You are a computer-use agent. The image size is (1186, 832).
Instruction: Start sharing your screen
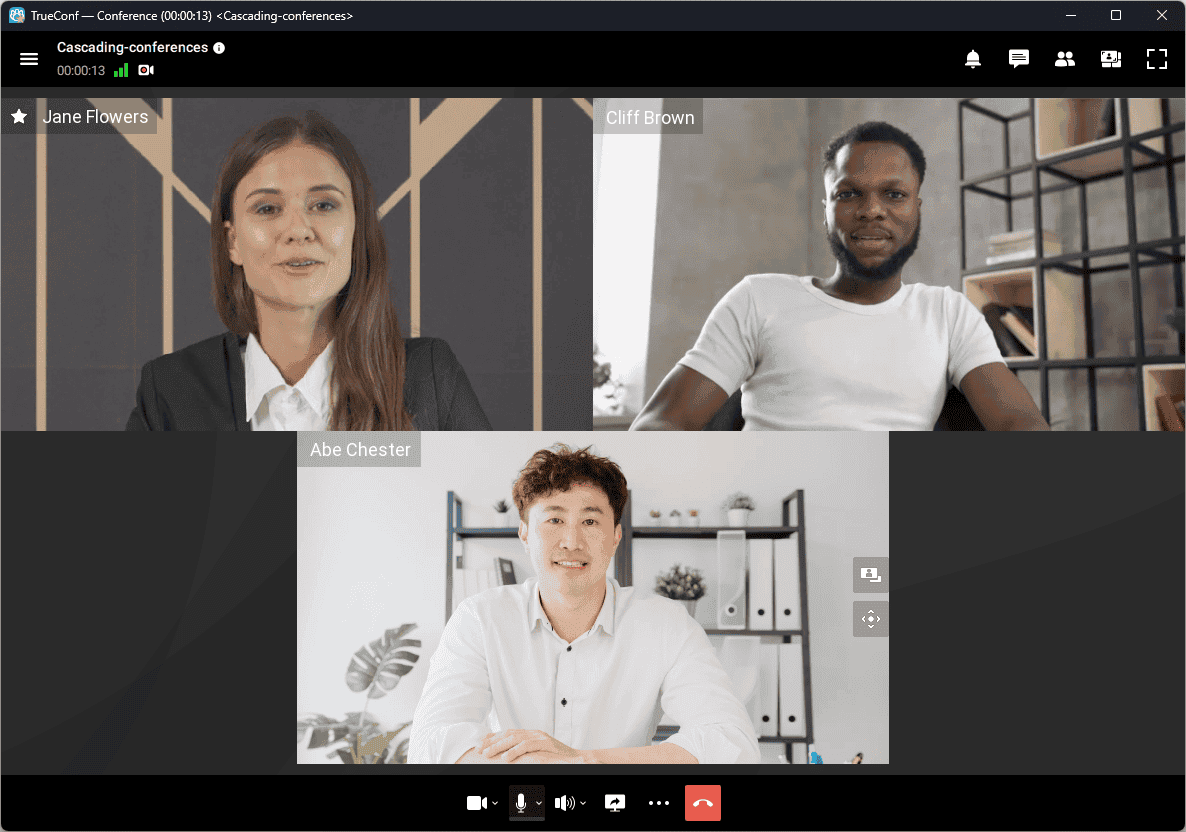click(615, 803)
